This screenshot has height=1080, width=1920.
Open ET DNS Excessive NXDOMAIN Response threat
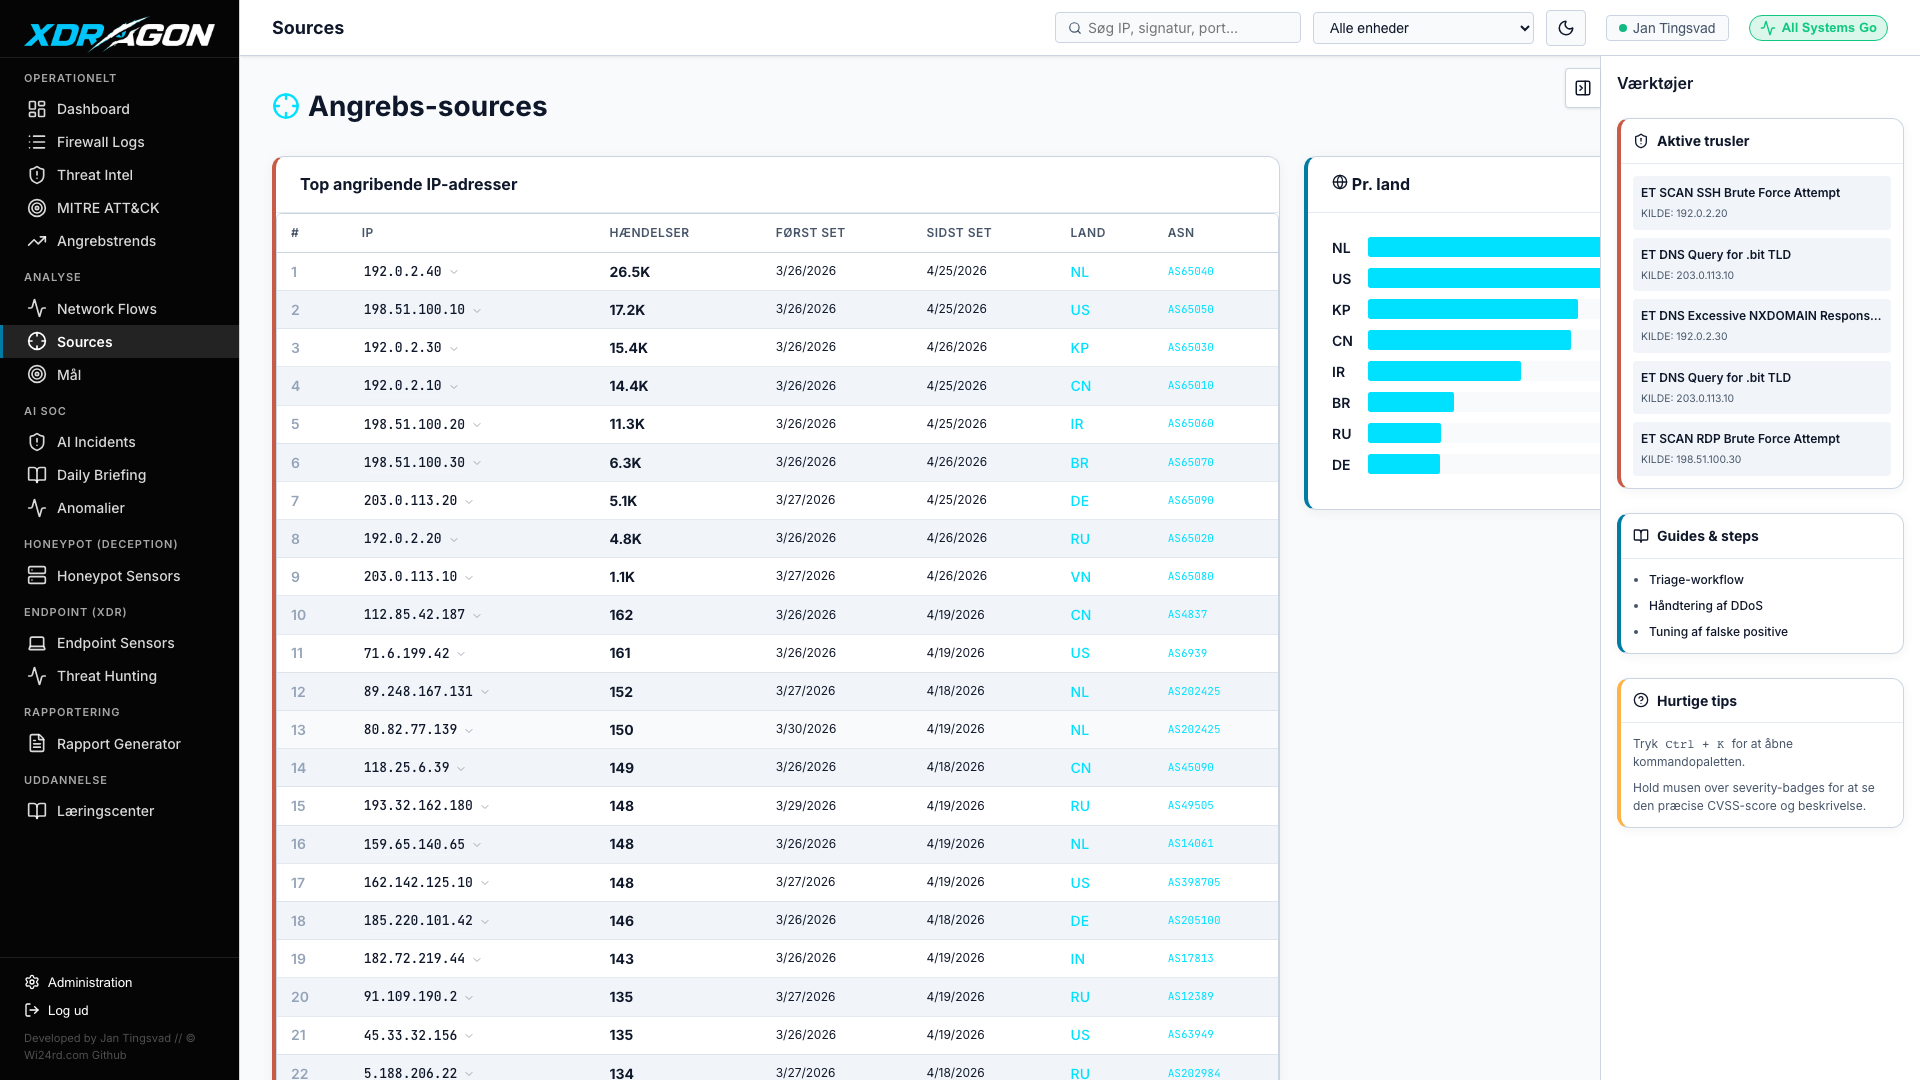coord(1762,326)
